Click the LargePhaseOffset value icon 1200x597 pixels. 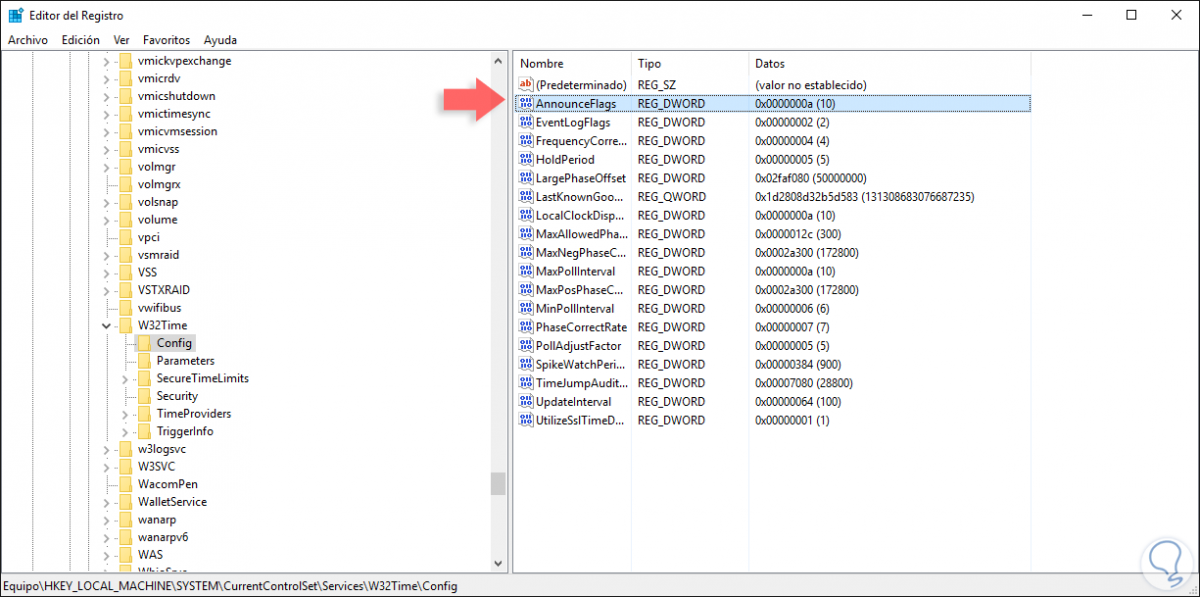coord(526,178)
